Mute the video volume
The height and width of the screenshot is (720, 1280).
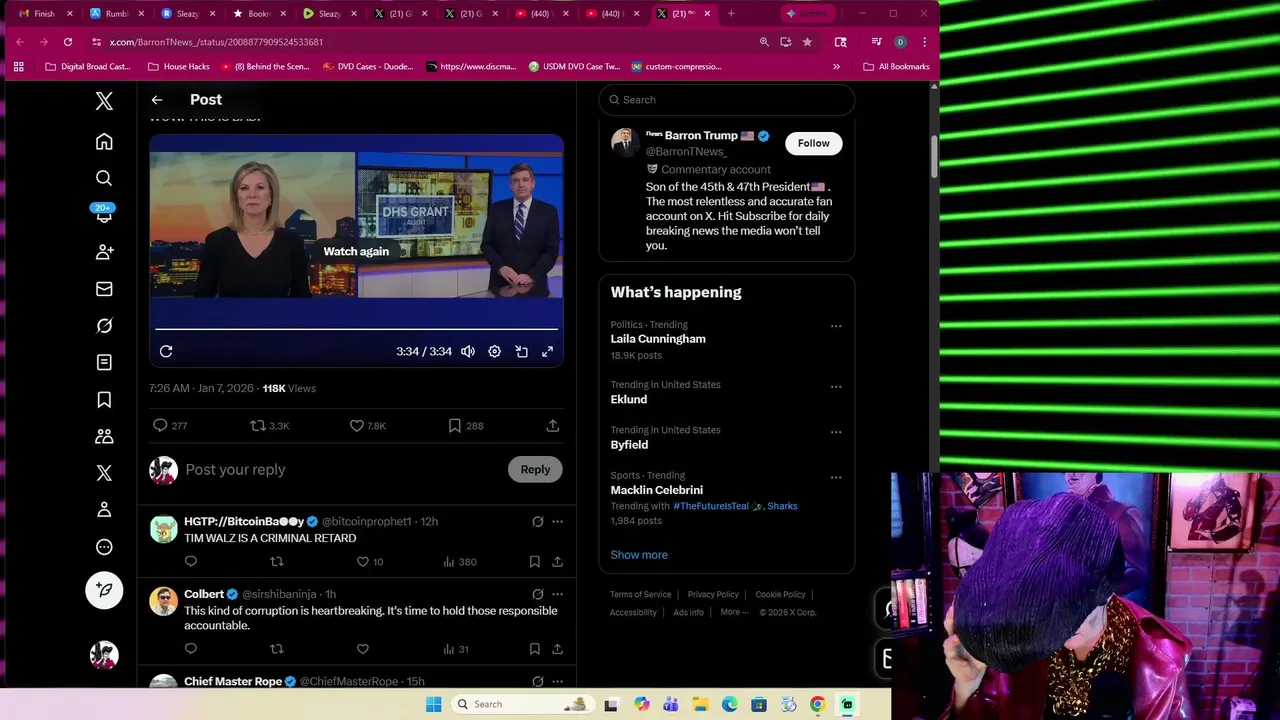pyautogui.click(x=467, y=352)
